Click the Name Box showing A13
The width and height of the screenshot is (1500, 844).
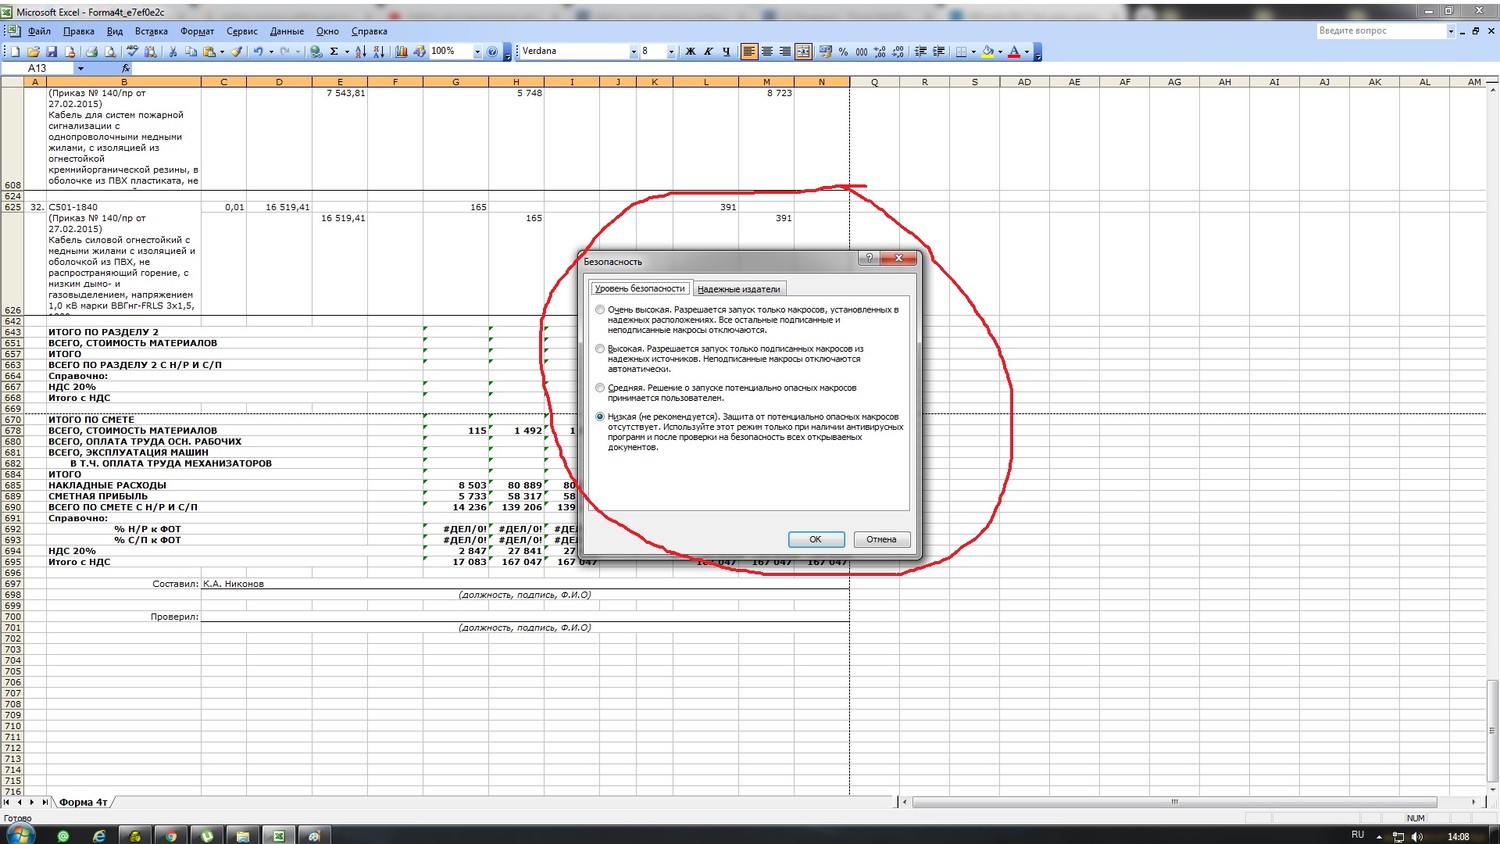tap(38, 68)
